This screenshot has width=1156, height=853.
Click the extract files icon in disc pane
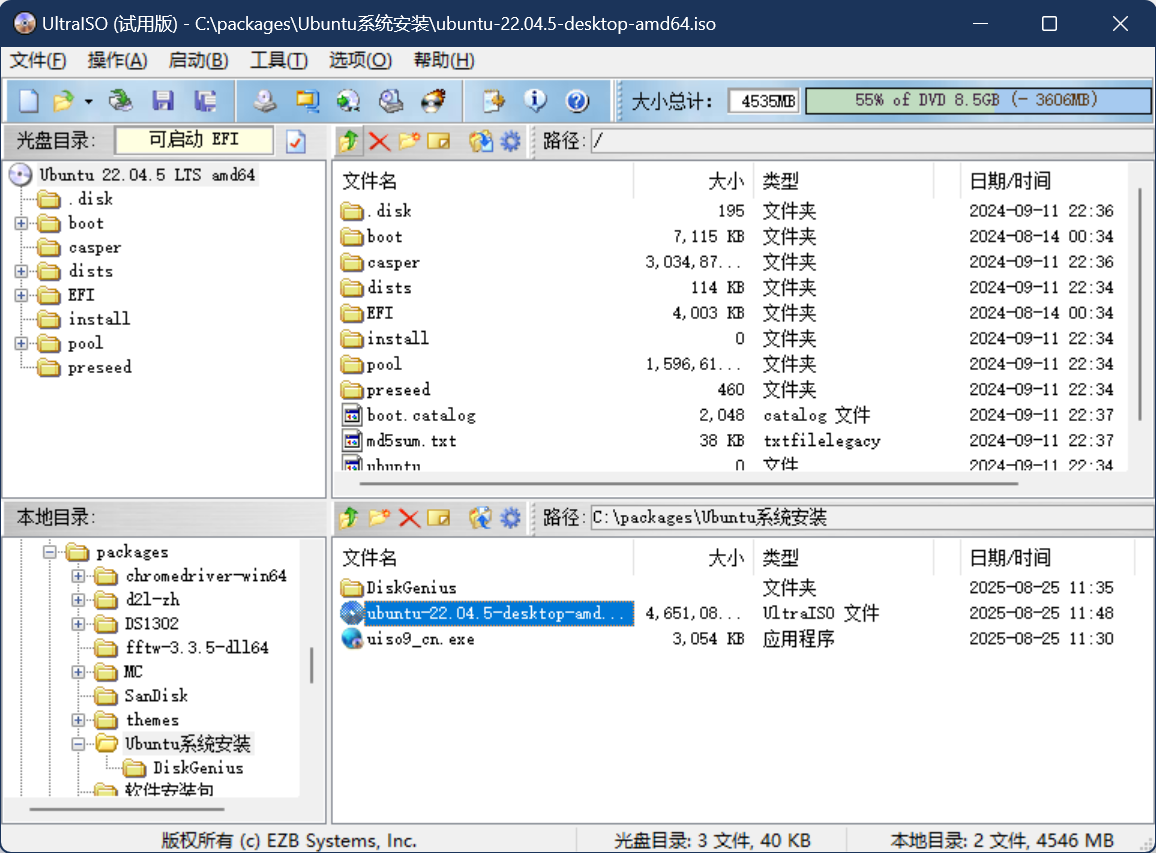[481, 140]
